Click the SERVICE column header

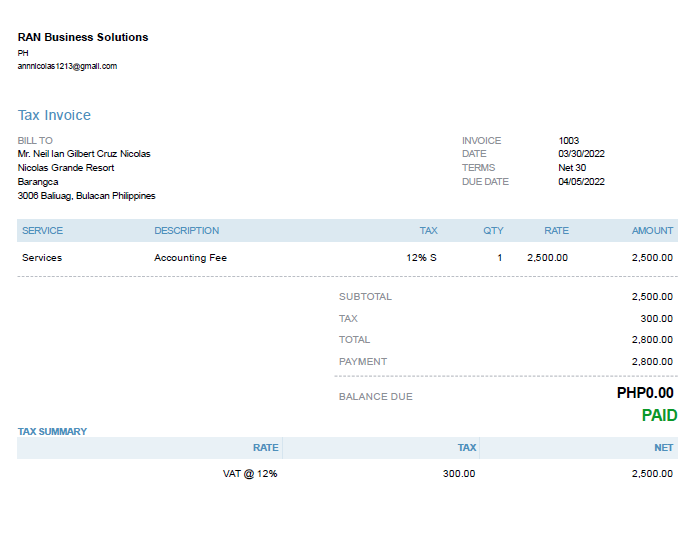click(x=42, y=231)
